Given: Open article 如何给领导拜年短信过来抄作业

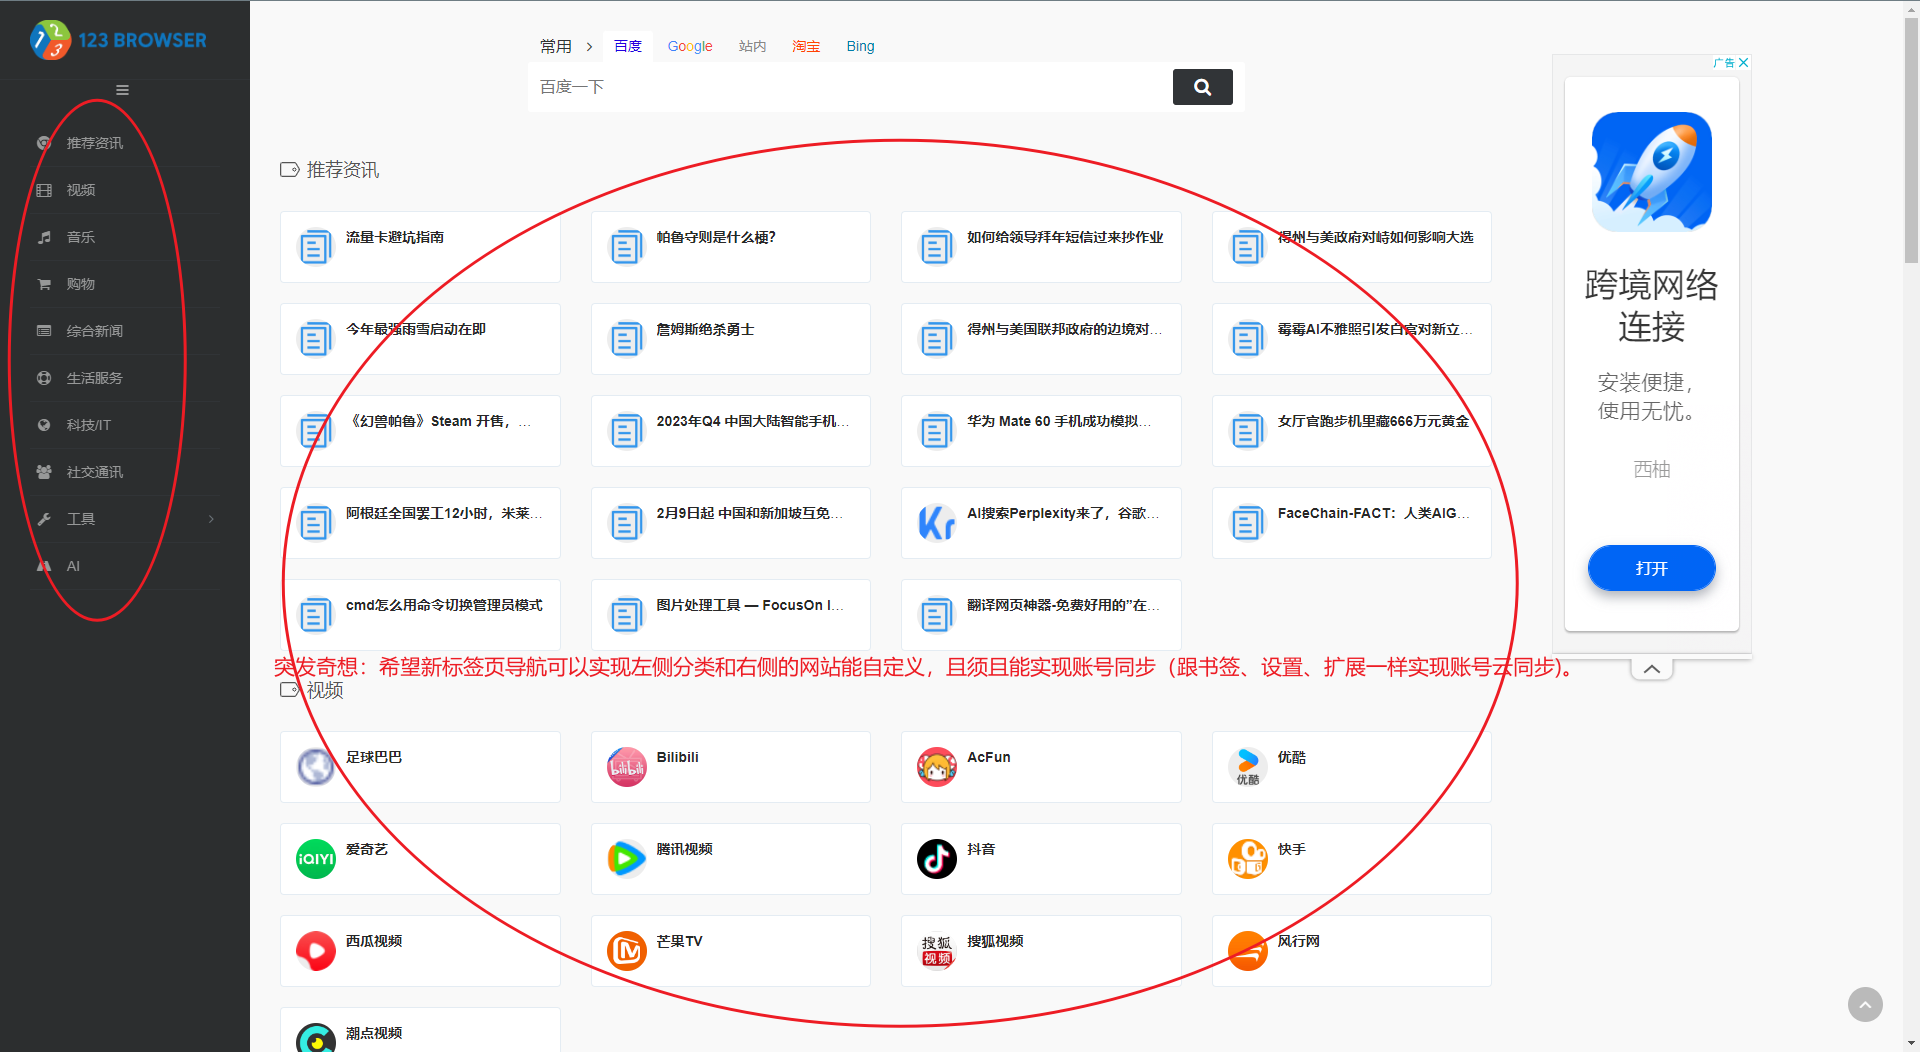Looking at the screenshot, I should pos(1041,247).
